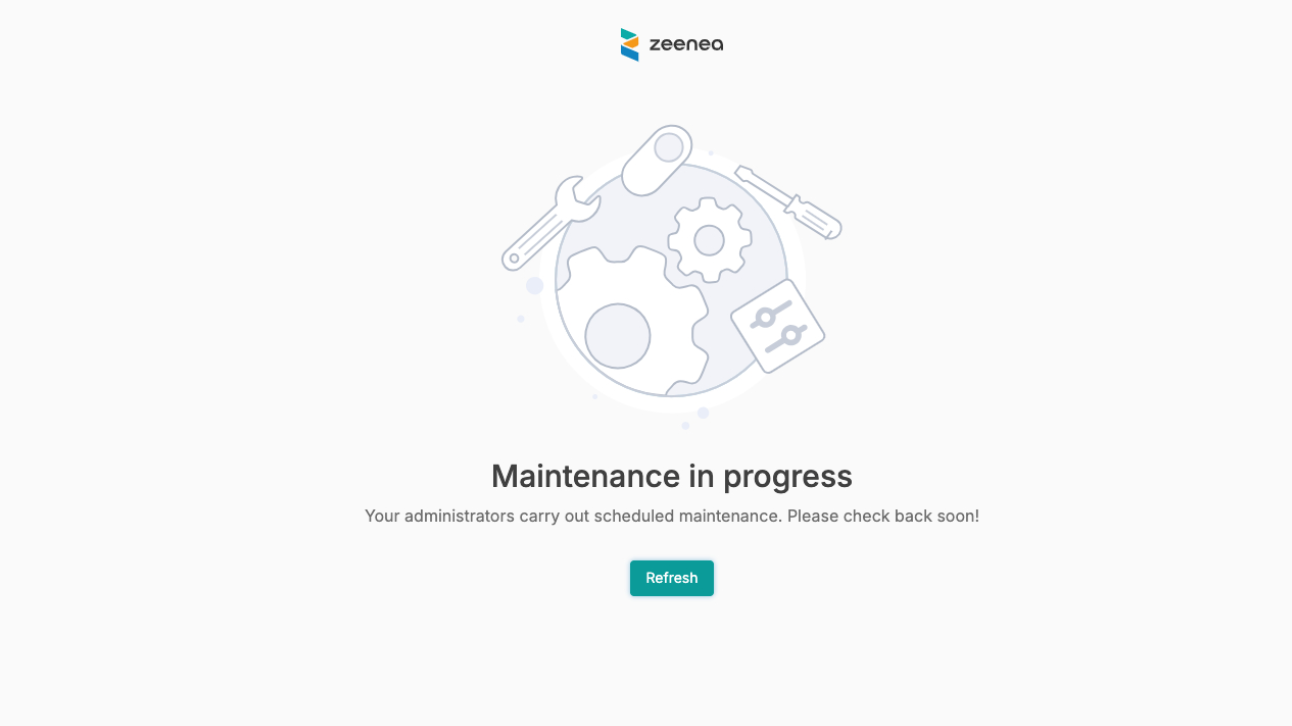Click the zeenea wordmark text
This screenshot has width=1292, height=726.
click(686, 44)
